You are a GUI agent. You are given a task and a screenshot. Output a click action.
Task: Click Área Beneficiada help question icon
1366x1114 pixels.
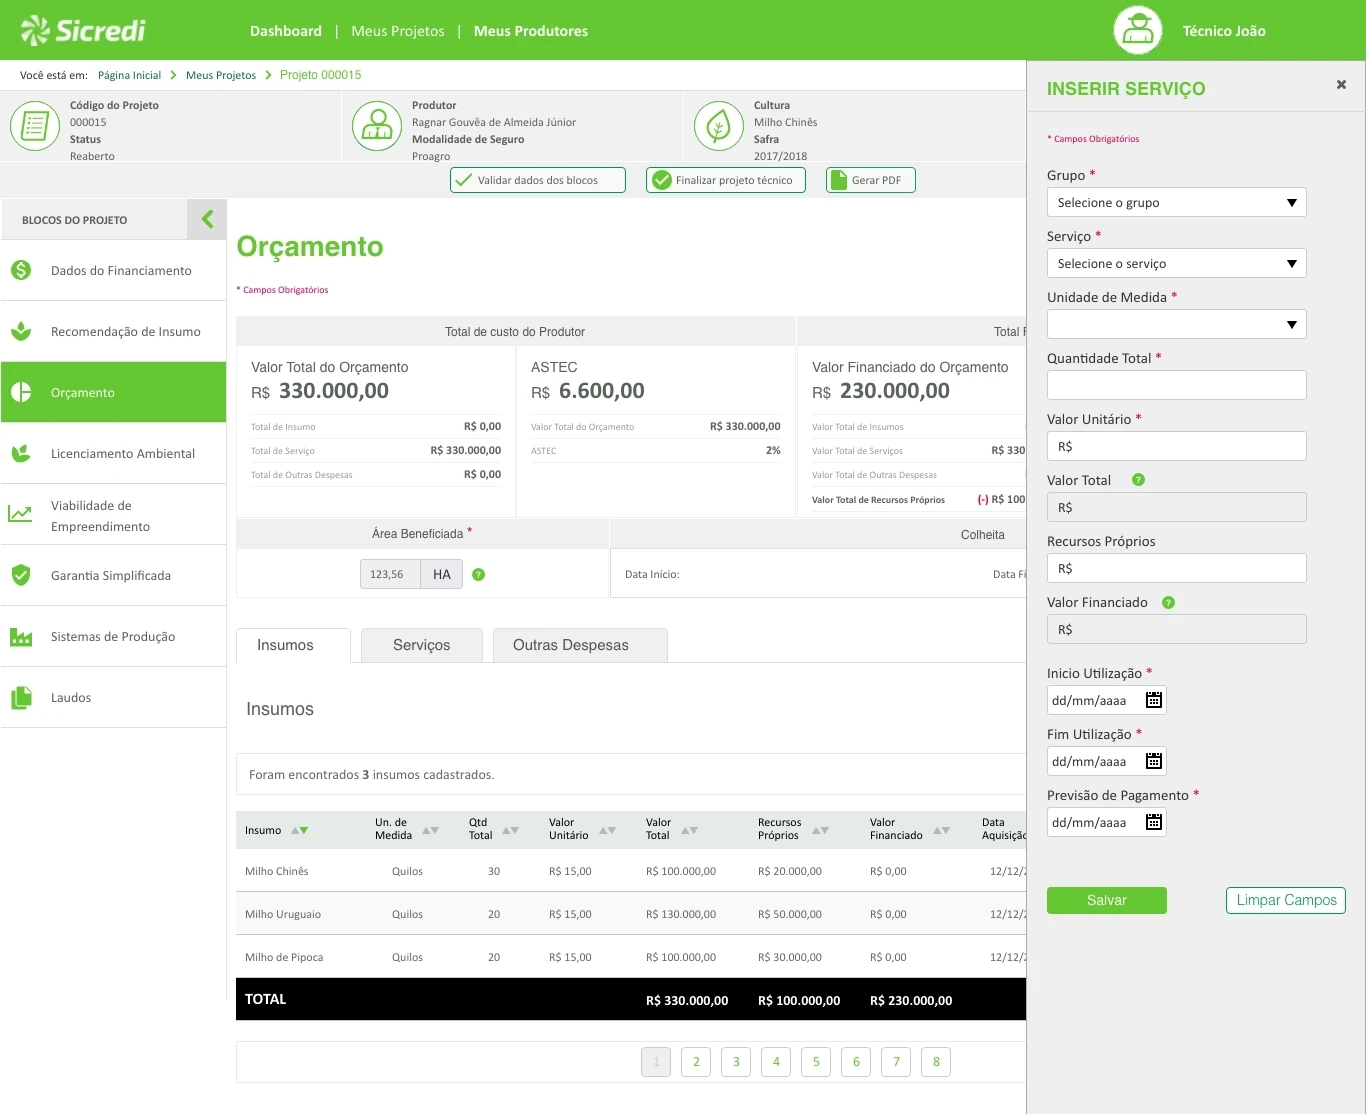[479, 574]
